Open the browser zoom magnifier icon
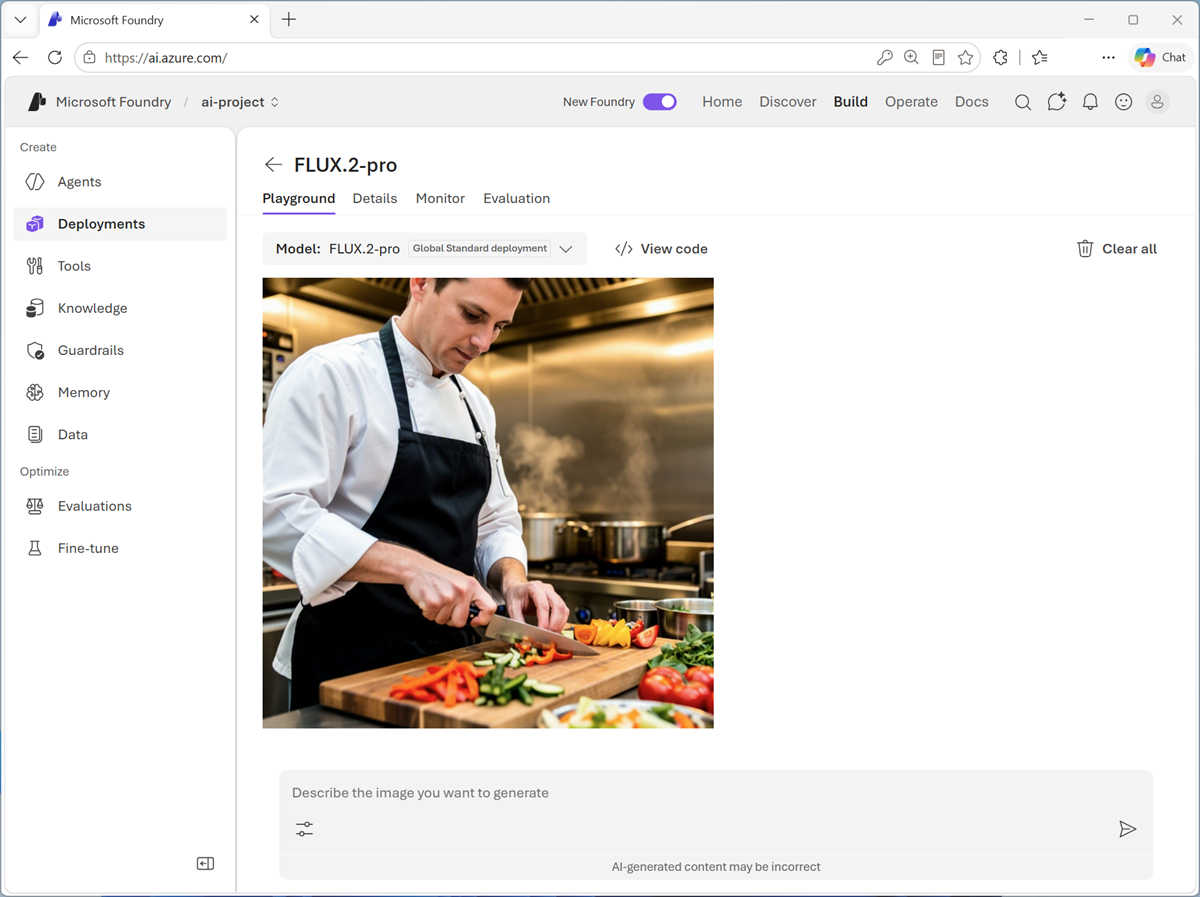 (911, 58)
